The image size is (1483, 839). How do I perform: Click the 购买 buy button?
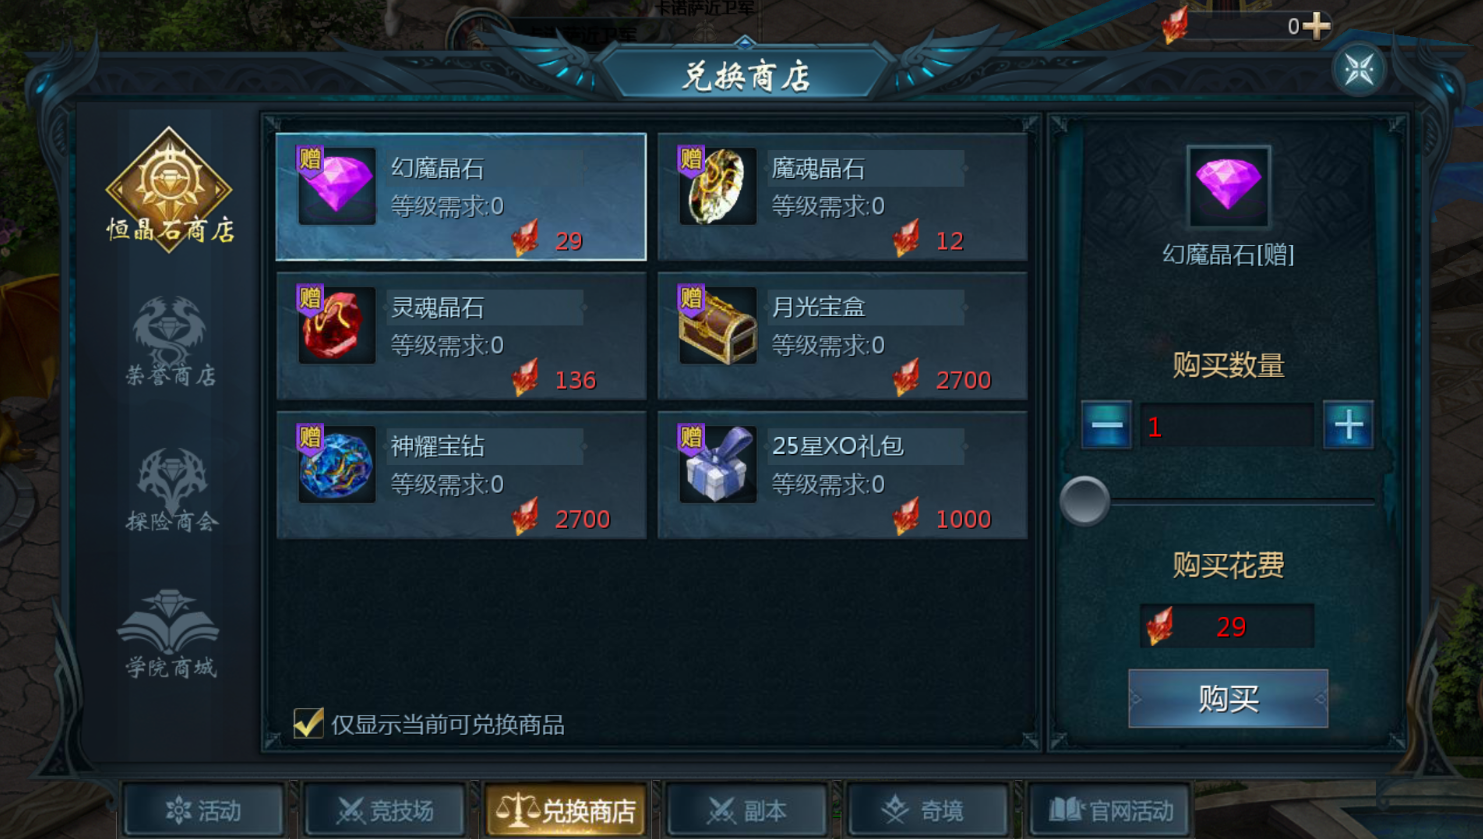1228,698
